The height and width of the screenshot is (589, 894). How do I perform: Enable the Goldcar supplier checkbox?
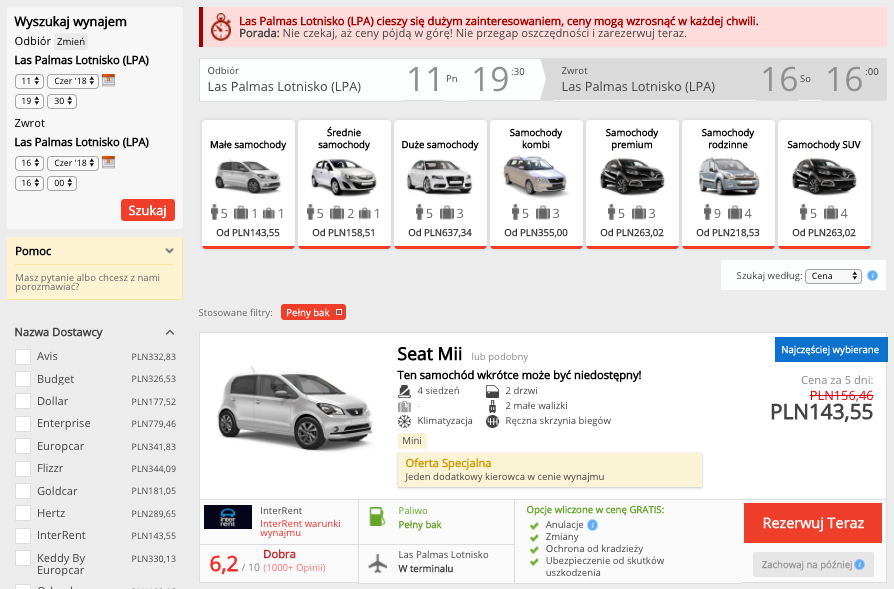[x=23, y=491]
